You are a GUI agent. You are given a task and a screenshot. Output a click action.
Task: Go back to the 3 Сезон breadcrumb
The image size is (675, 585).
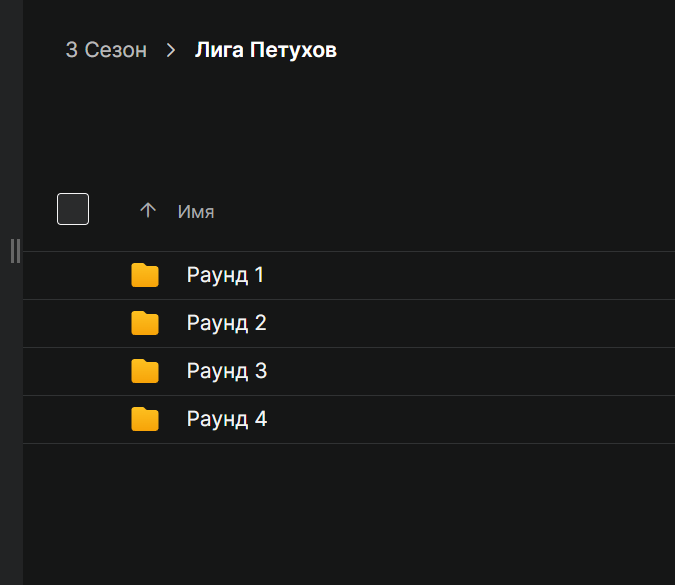point(106,50)
